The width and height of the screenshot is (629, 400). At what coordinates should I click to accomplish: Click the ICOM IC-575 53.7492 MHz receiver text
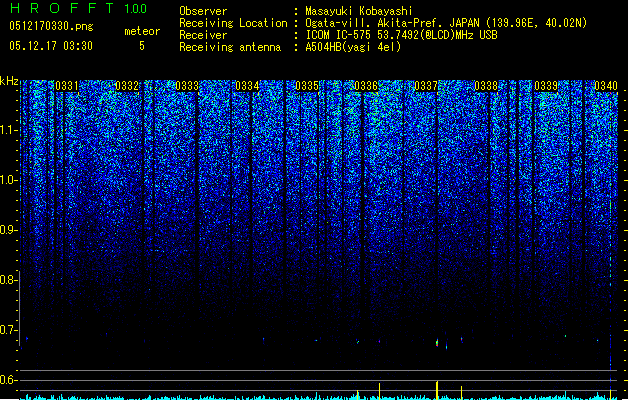401,35
